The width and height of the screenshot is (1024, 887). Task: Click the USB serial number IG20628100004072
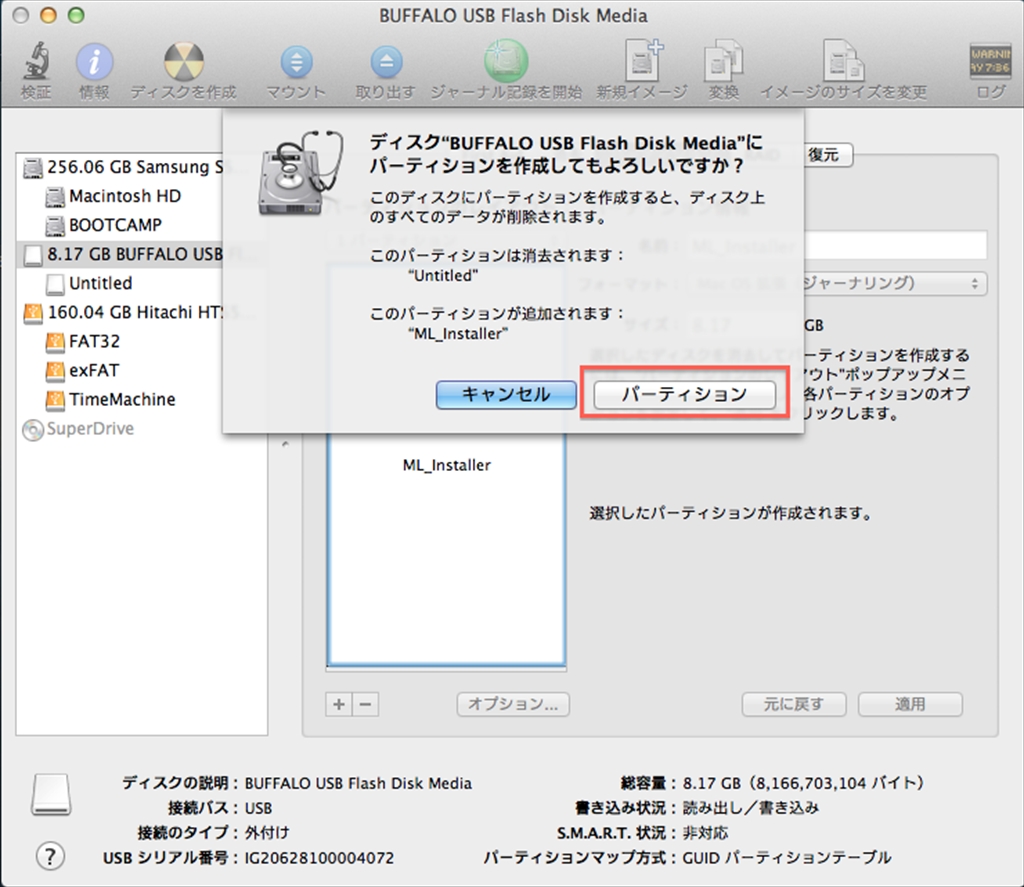(x=319, y=858)
